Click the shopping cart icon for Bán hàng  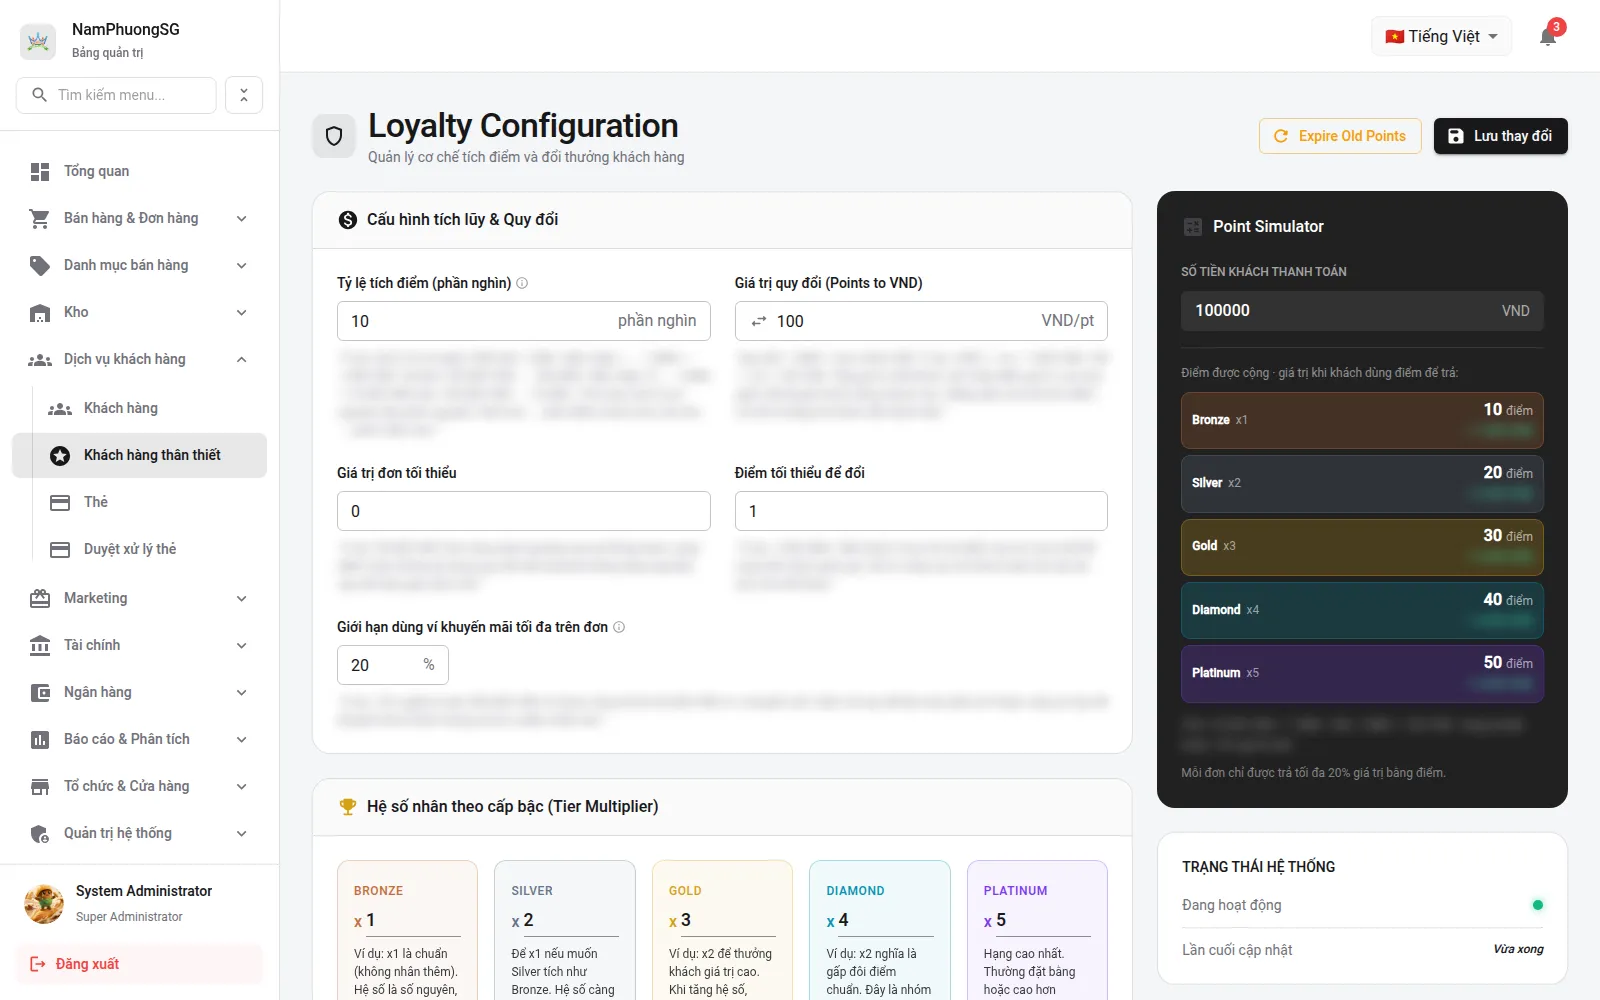pyautogui.click(x=40, y=219)
